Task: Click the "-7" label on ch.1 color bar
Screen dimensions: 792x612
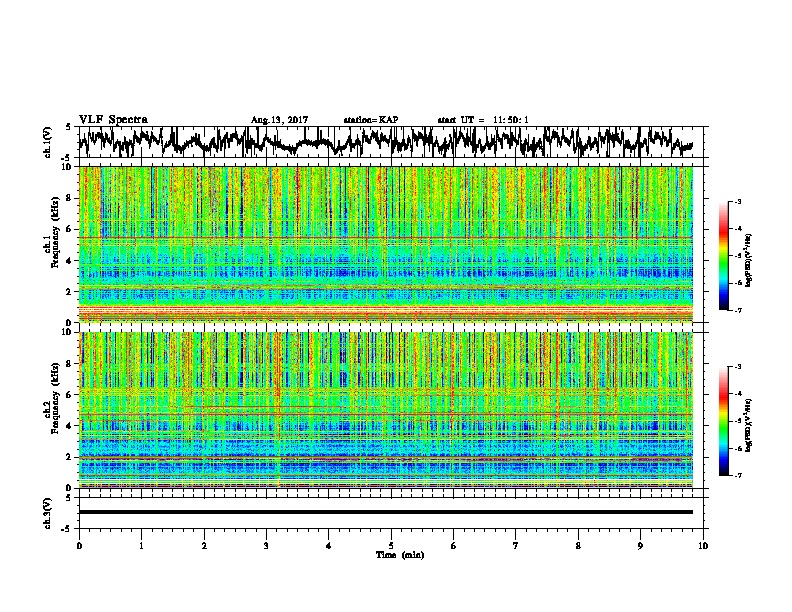Action: [737, 310]
